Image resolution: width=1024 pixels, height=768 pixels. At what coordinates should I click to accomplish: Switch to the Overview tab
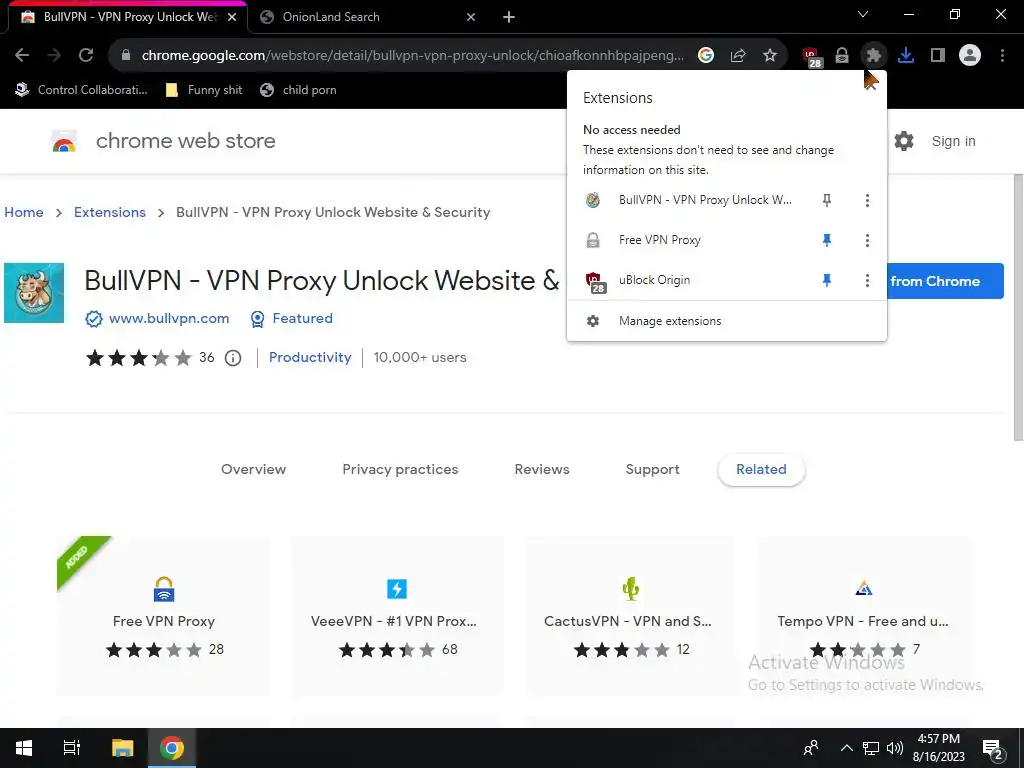[253, 470]
